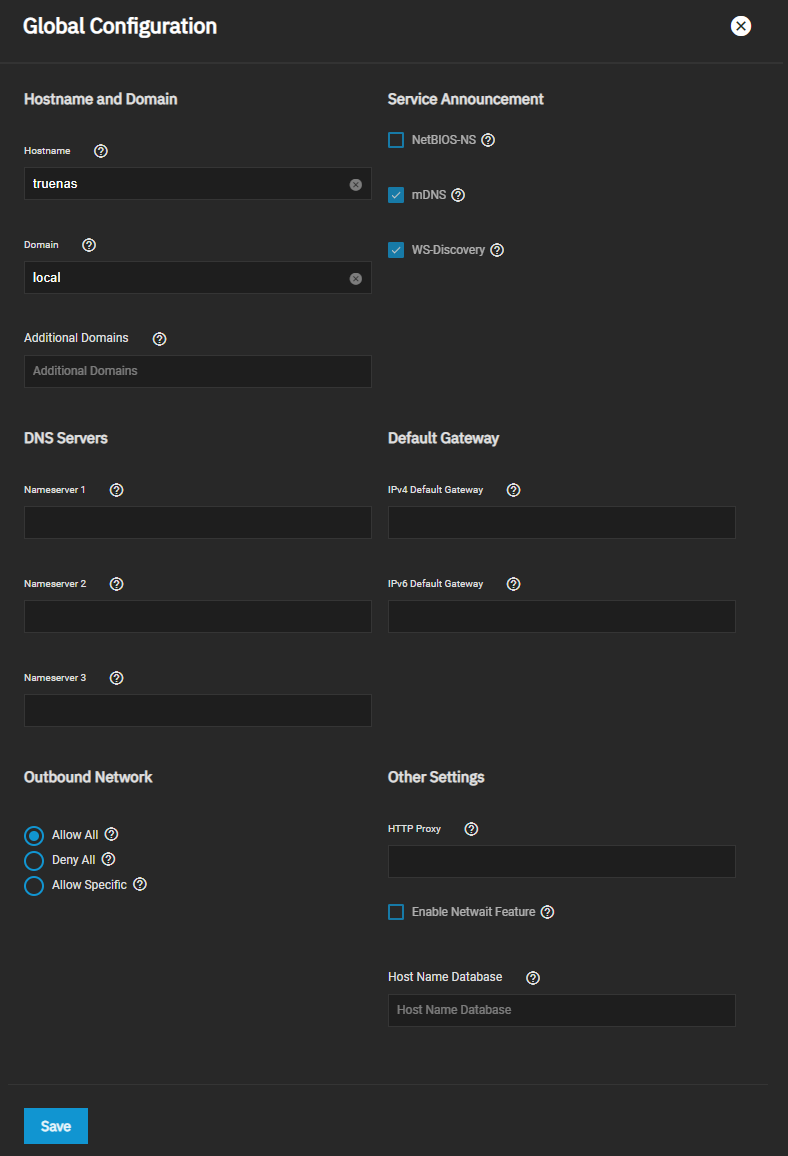788x1156 pixels.
Task: Show help for WS-Discovery option
Action: [497, 250]
